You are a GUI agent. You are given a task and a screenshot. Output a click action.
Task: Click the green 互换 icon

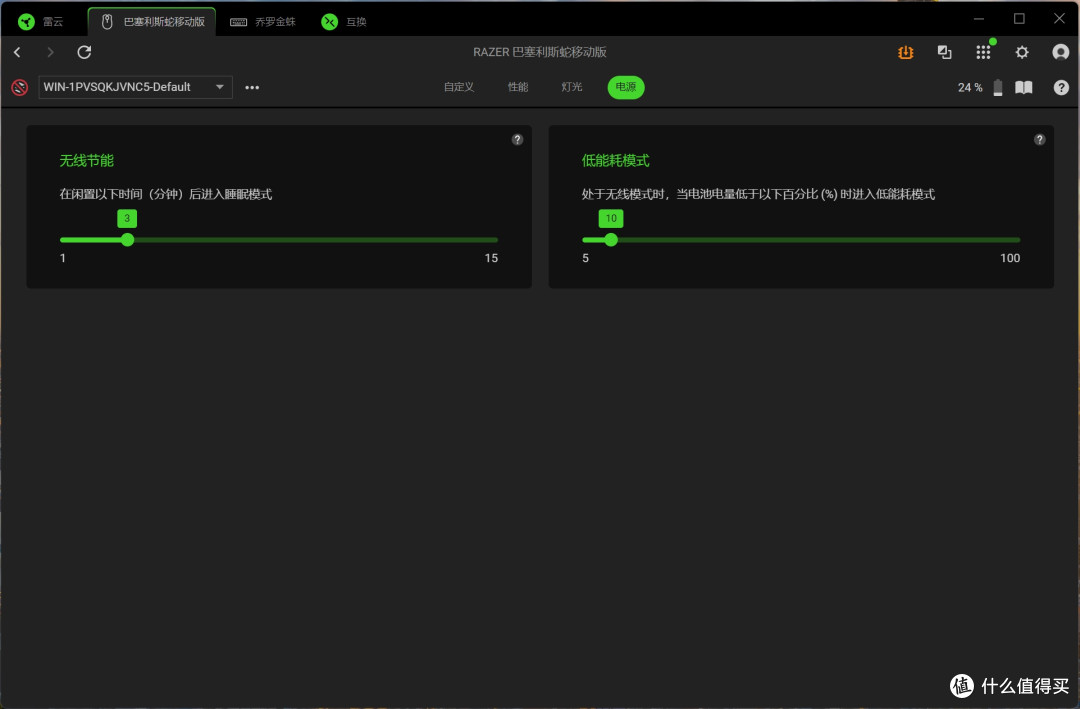coord(330,21)
